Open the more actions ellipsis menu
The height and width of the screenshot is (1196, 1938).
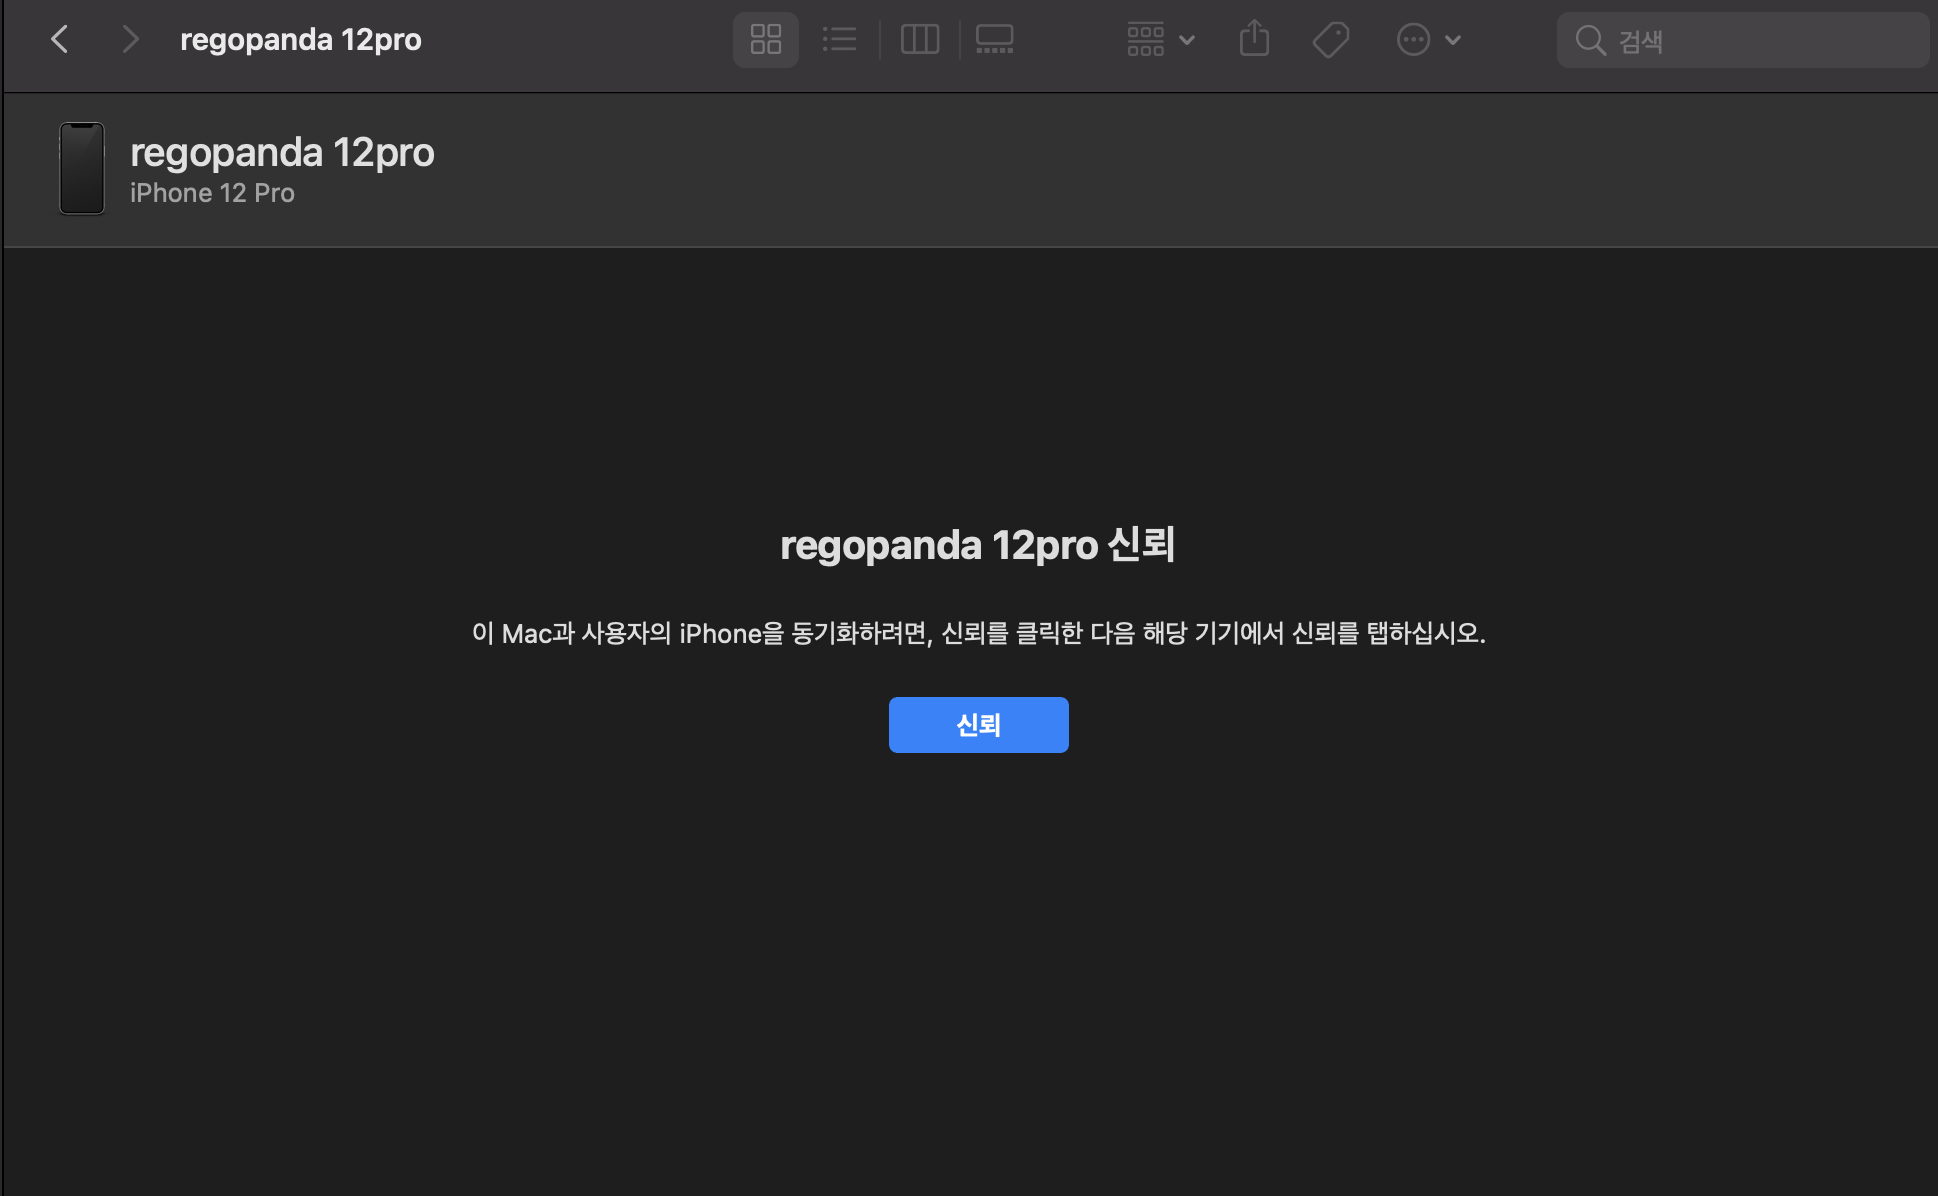point(1413,40)
